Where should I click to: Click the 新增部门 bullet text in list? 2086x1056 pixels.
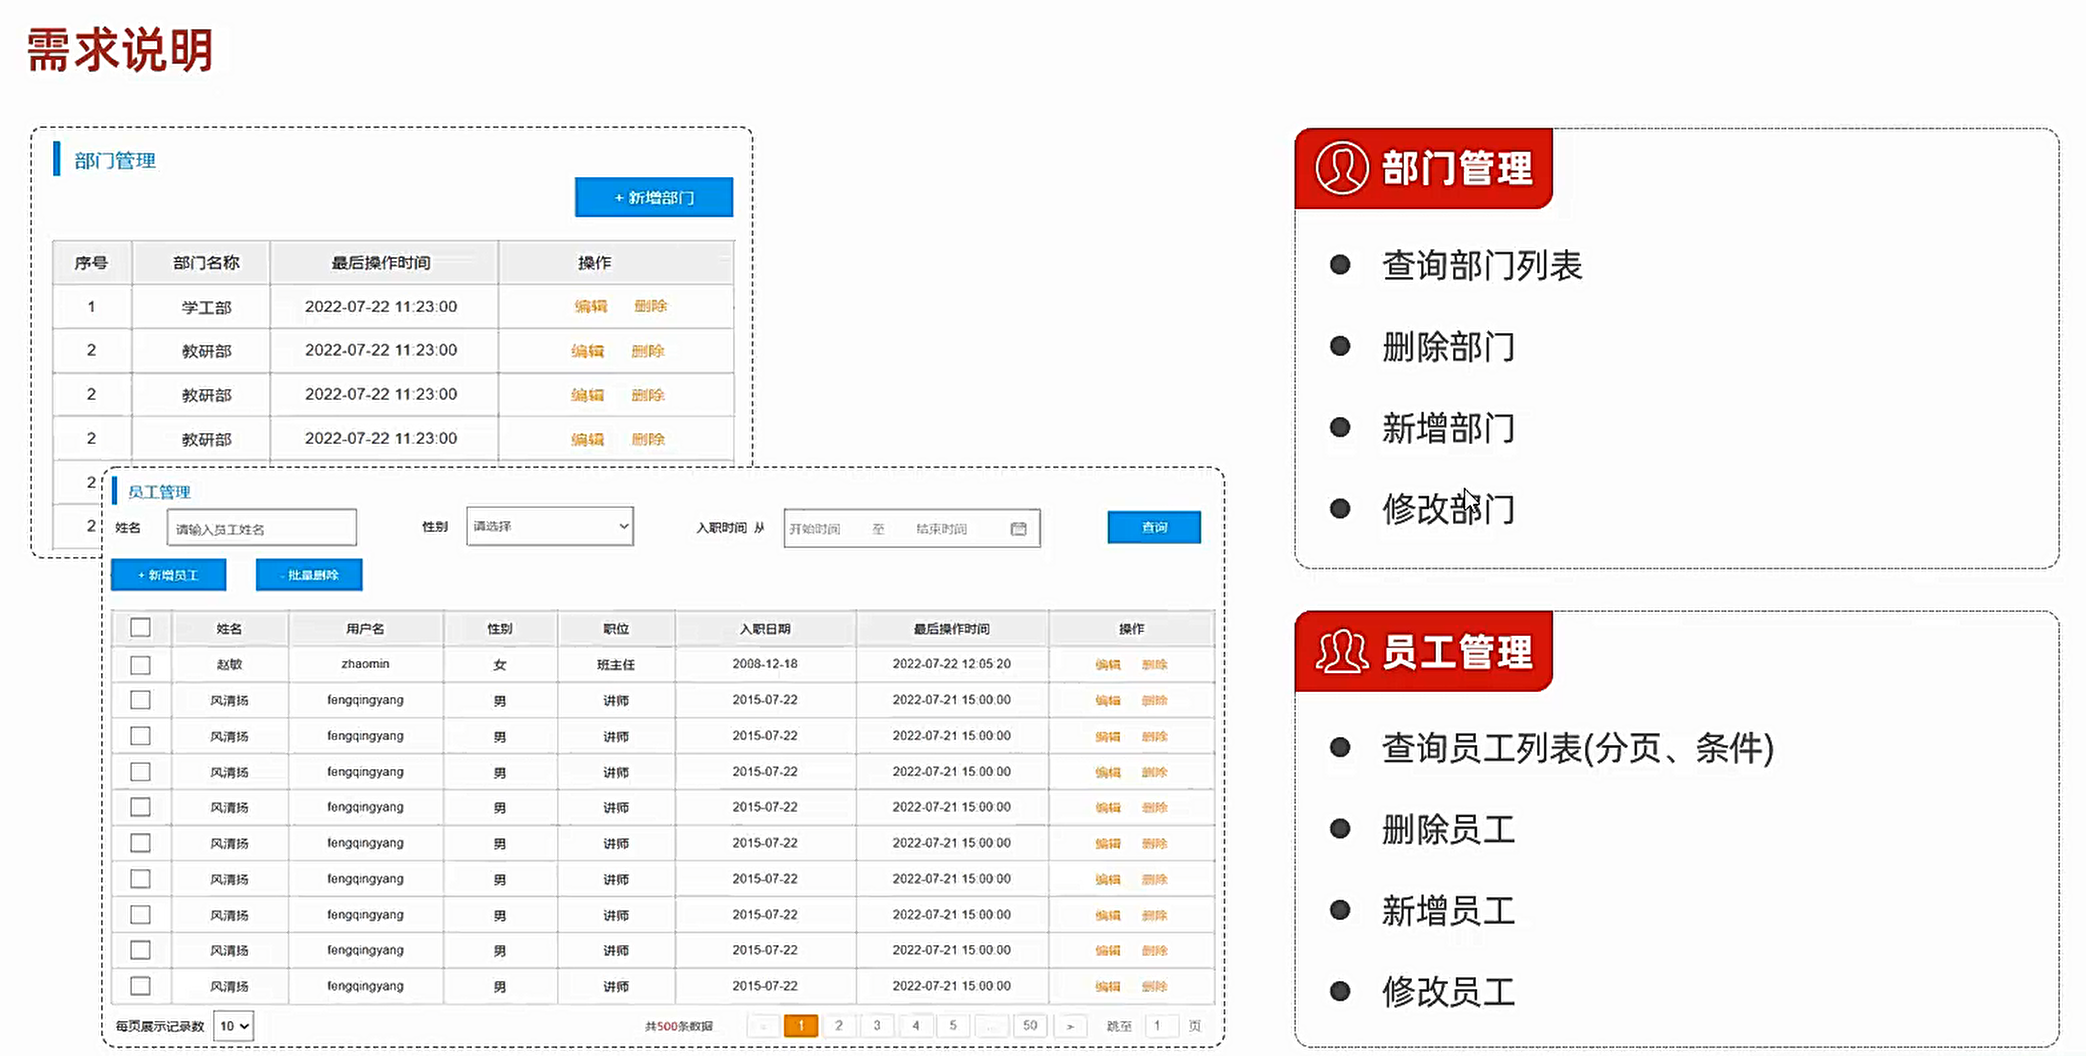tap(1449, 428)
